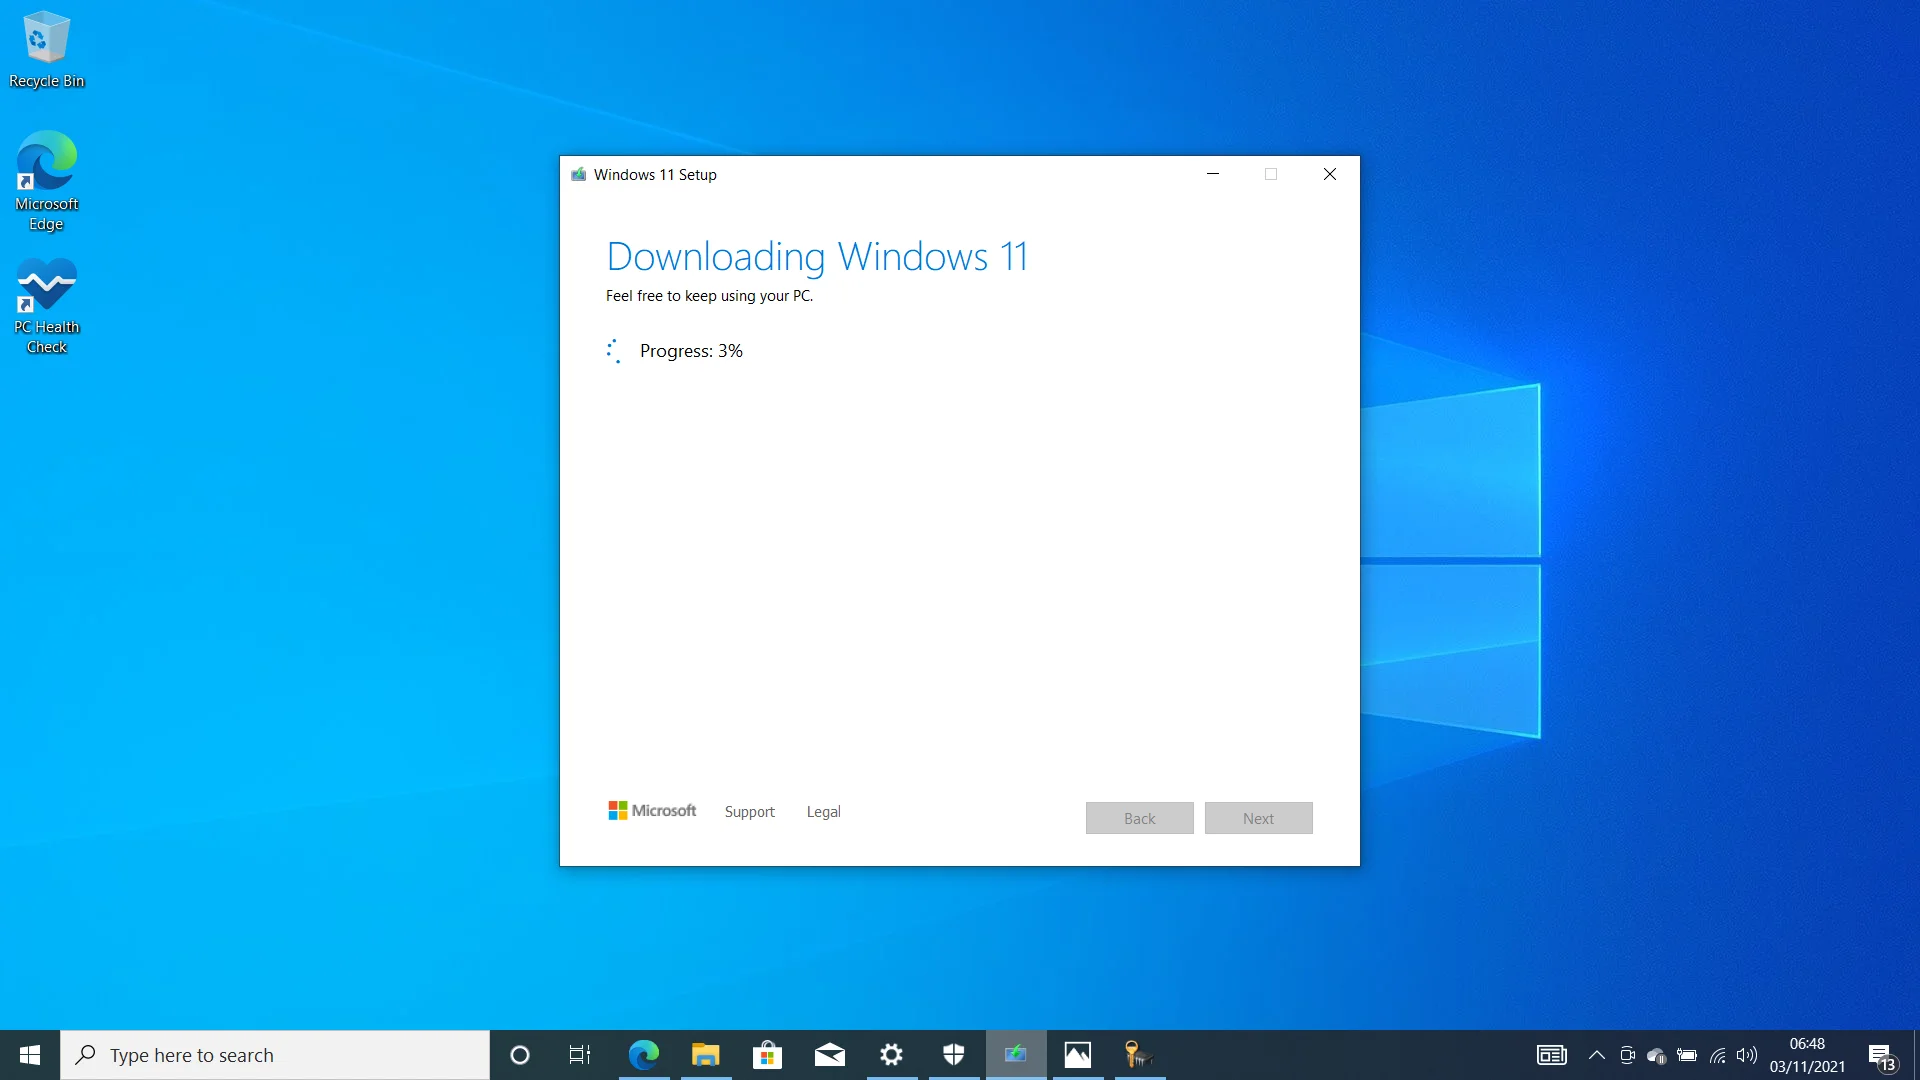Click the Windows Defender Shield taskbar icon
1920x1080 pixels.
(953, 1054)
